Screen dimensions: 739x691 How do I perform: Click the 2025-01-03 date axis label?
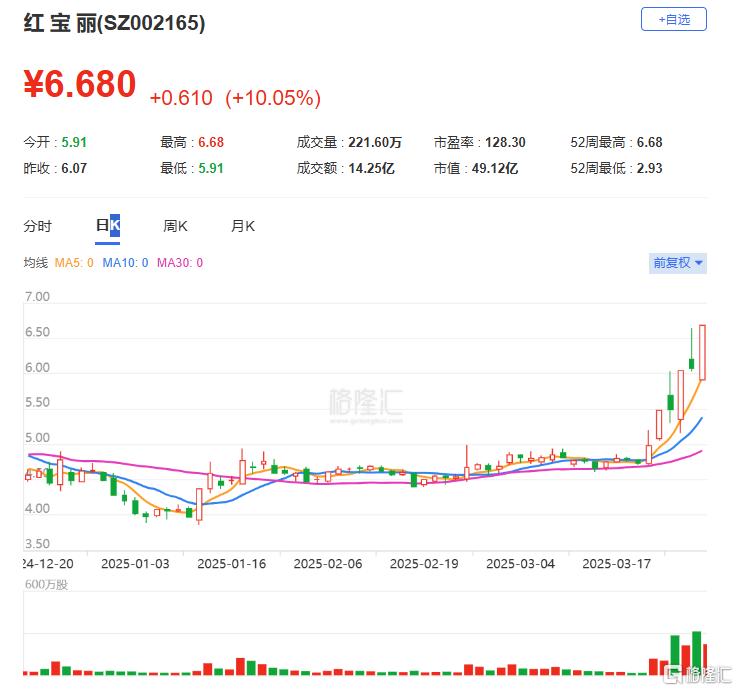(135, 564)
